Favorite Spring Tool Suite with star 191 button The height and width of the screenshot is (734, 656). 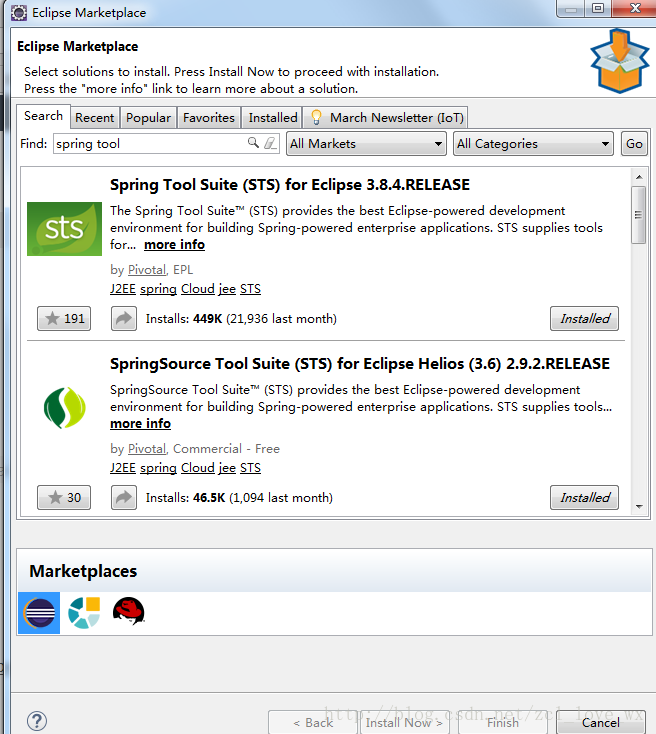point(64,319)
